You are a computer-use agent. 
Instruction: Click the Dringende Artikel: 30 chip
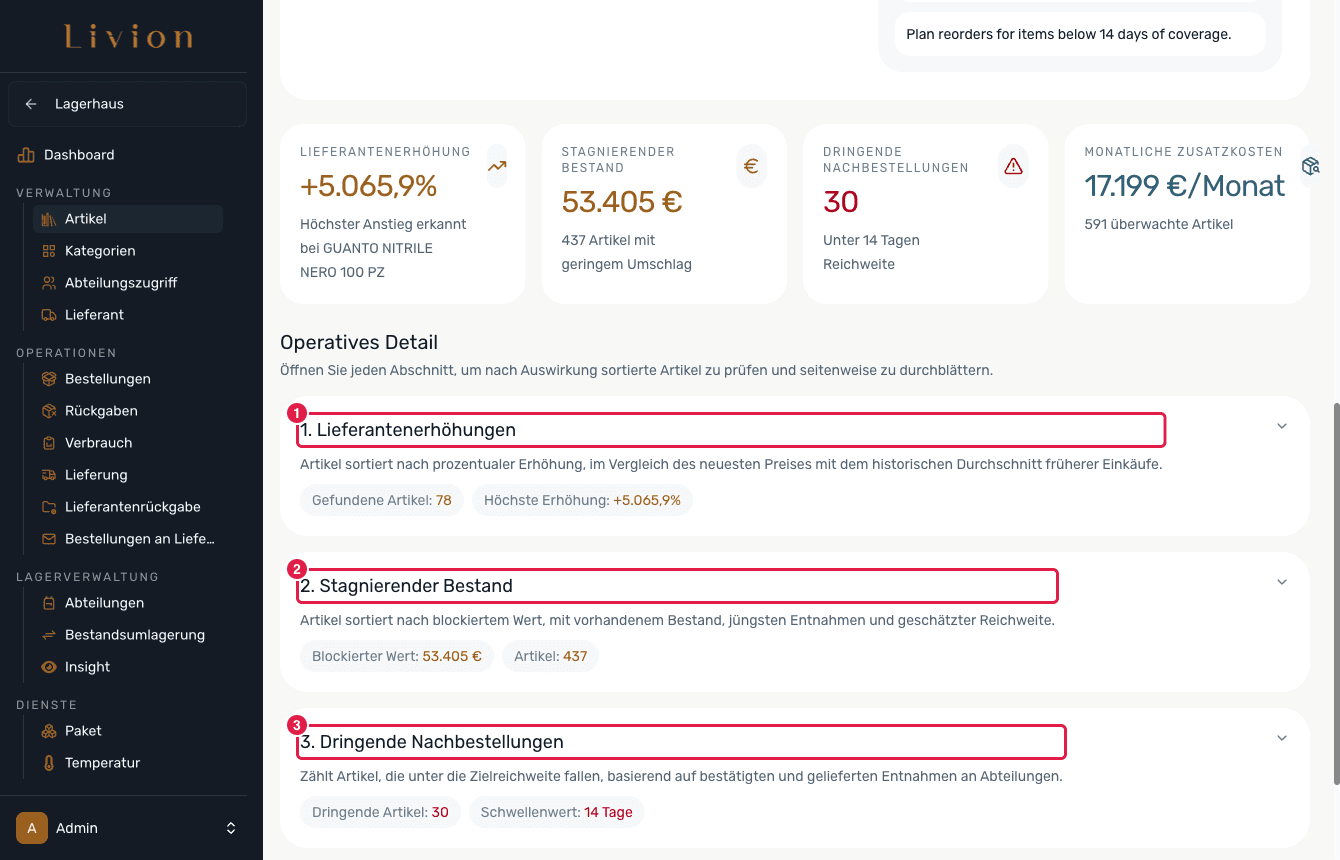[380, 813]
